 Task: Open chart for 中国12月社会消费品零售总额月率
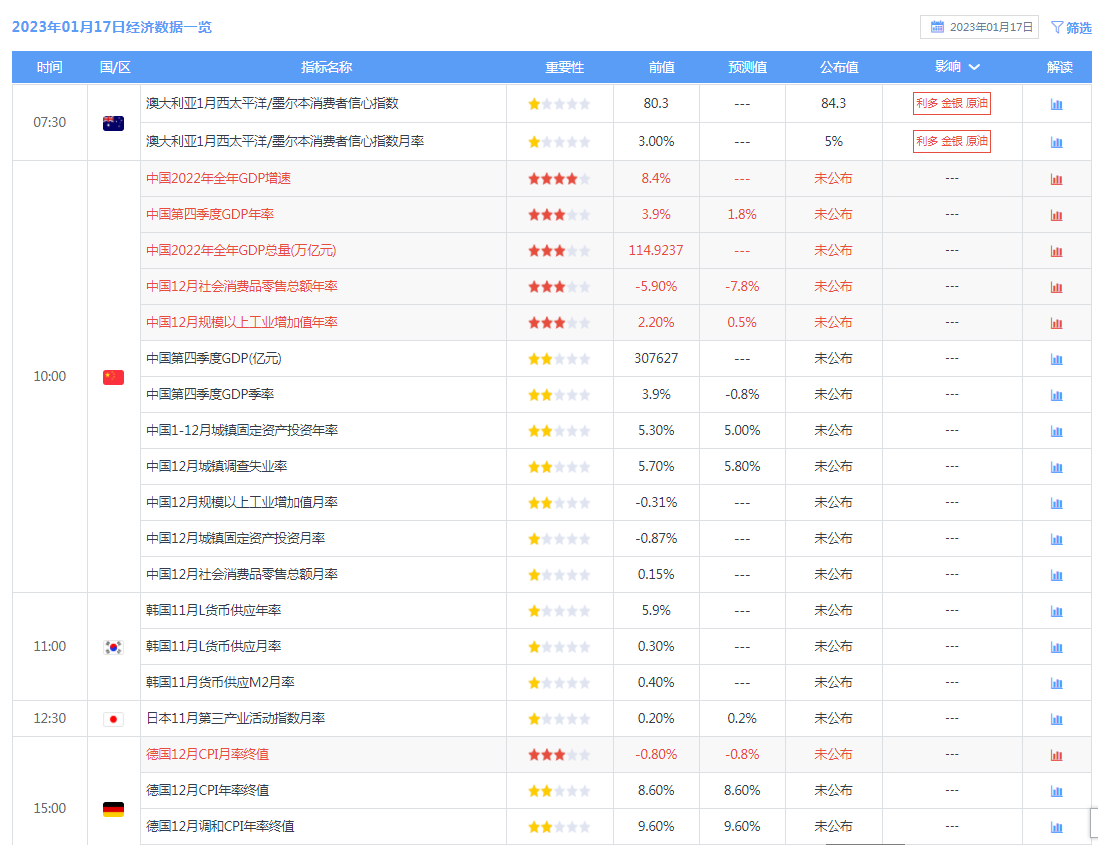tap(1056, 575)
